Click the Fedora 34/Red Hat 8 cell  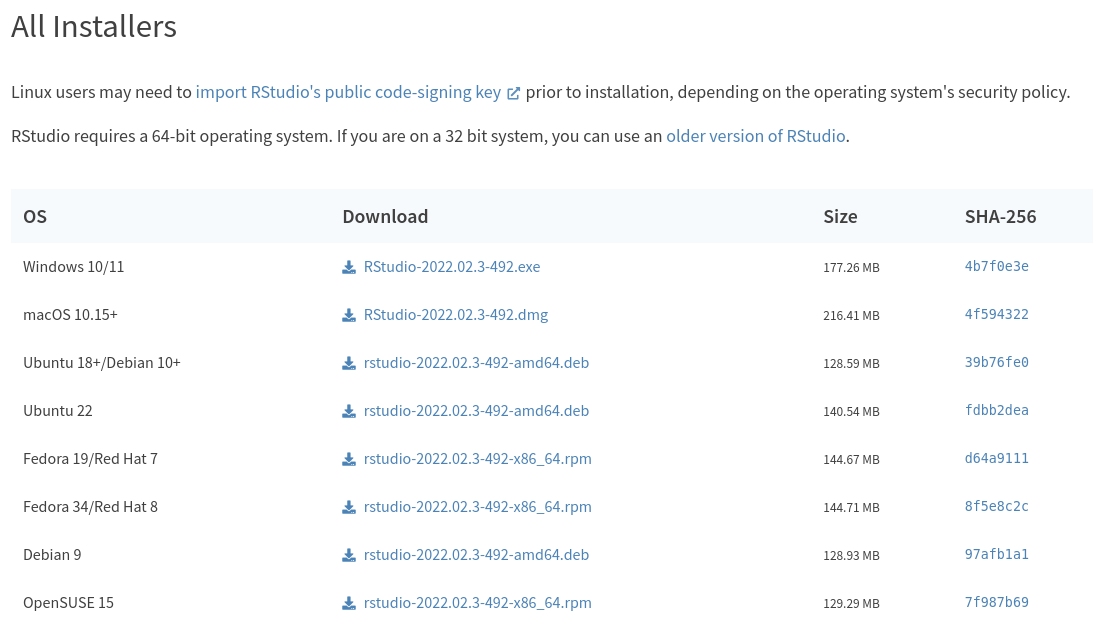click(91, 507)
